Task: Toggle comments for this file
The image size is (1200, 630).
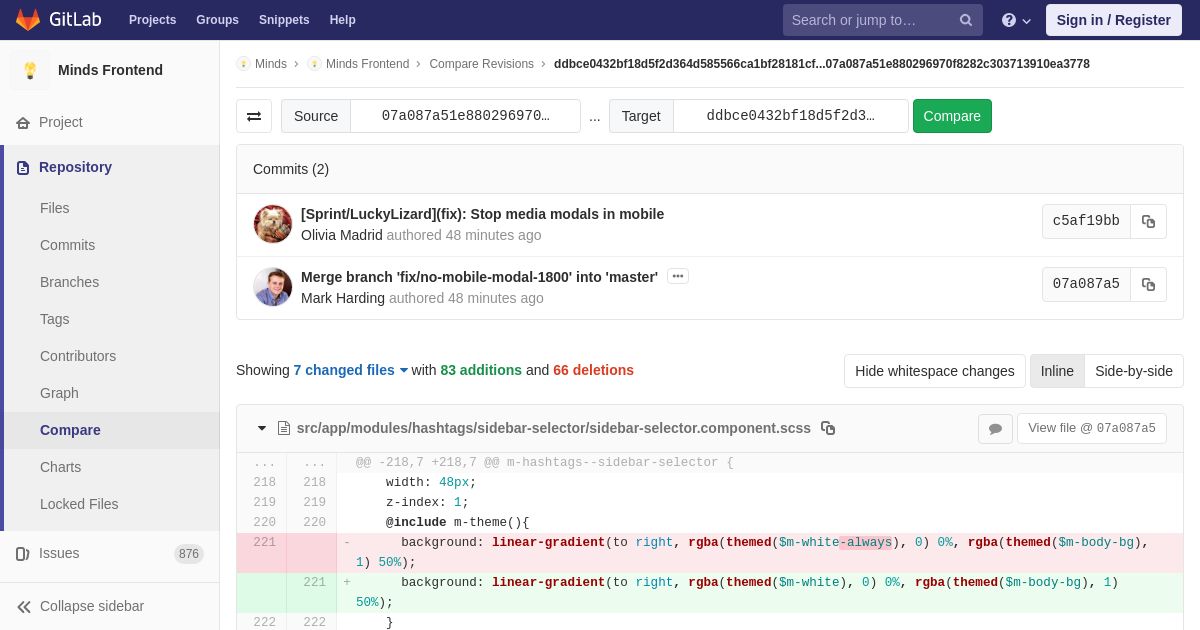Action: (x=995, y=429)
